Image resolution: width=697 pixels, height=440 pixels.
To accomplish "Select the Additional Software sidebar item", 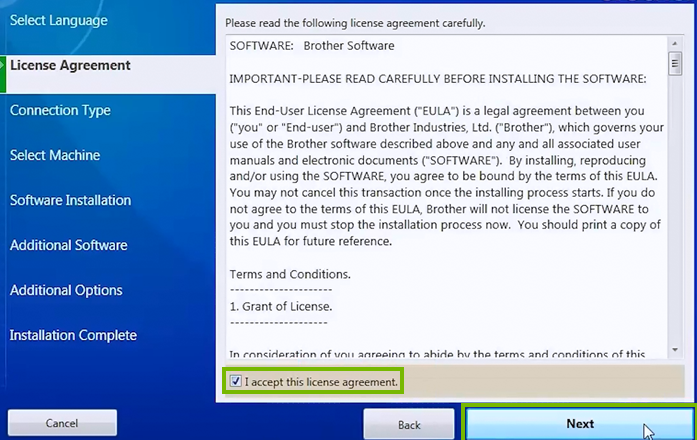I will tap(68, 245).
